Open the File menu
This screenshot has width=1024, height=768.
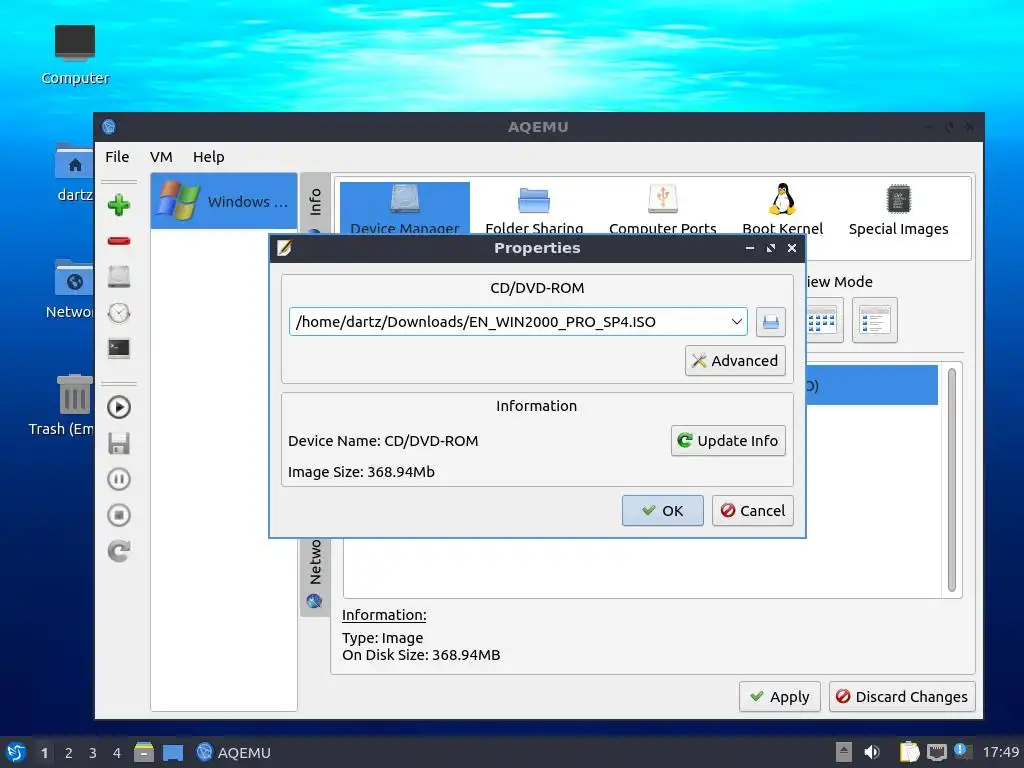[117, 157]
